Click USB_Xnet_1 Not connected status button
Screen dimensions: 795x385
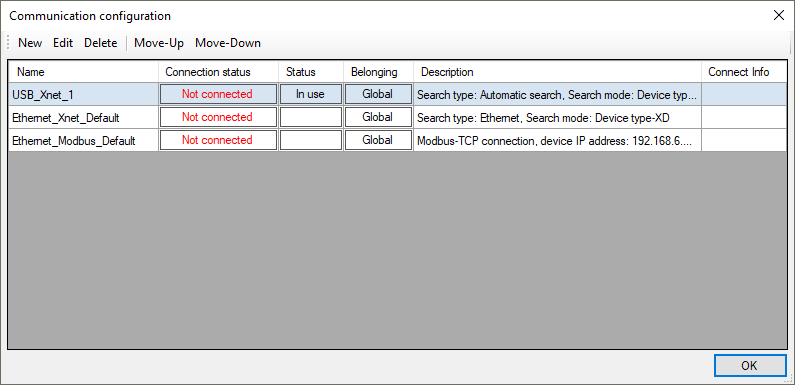coord(218,94)
